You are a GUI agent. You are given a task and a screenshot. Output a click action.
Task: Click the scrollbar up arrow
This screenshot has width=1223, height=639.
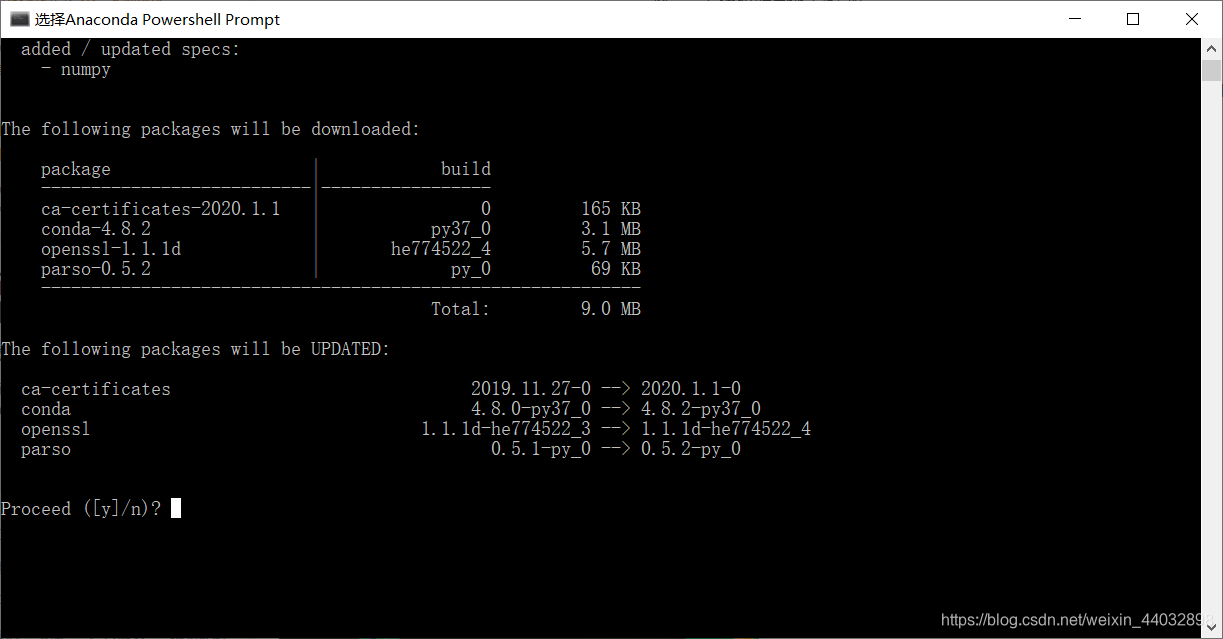(1212, 45)
